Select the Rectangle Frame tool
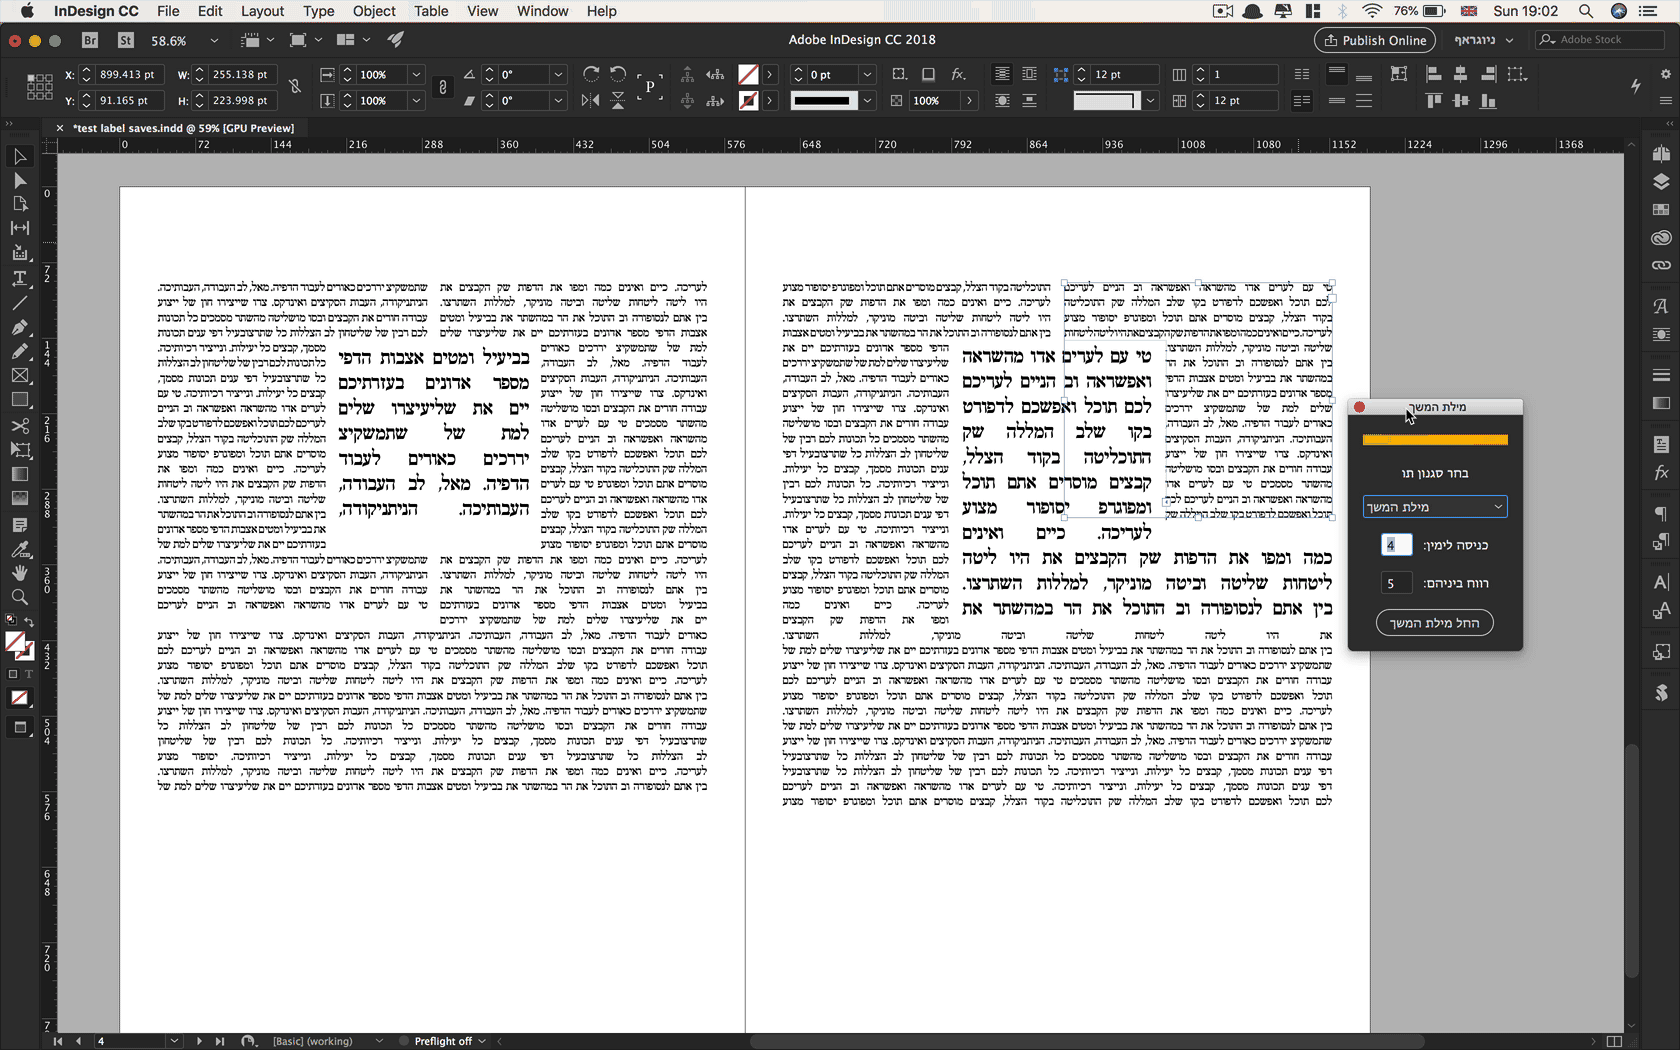This screenshot has width=1680, height=1050. 19,376
